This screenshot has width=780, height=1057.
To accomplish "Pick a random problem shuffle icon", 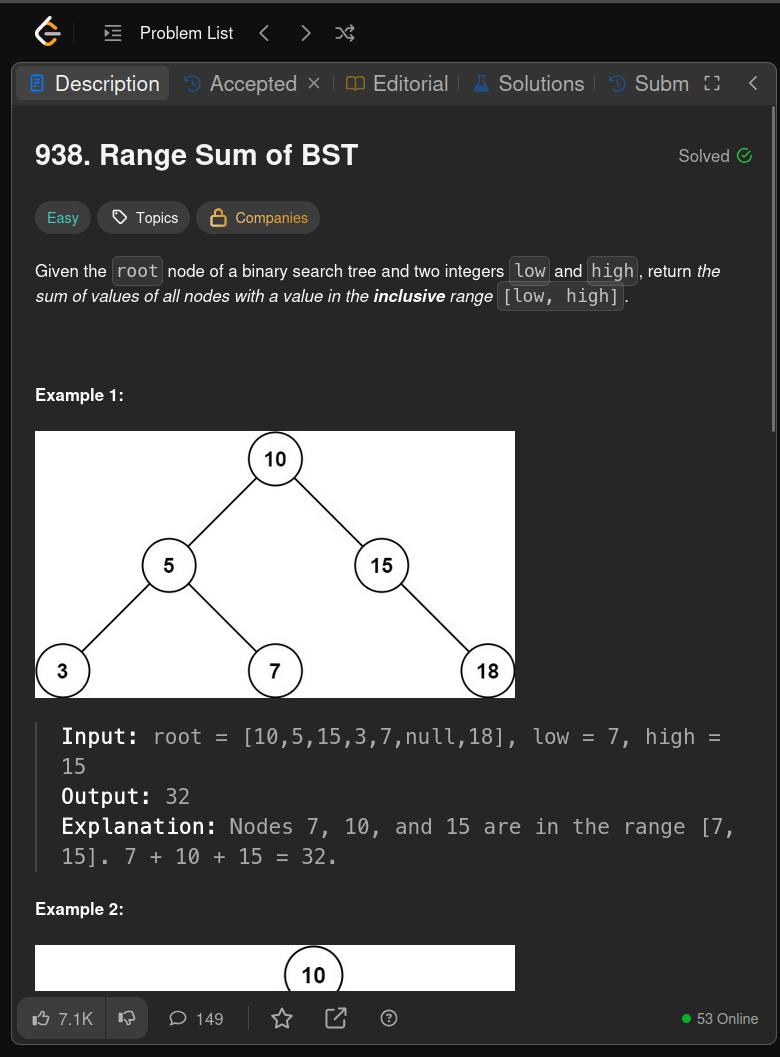I will tap(345, 33).
